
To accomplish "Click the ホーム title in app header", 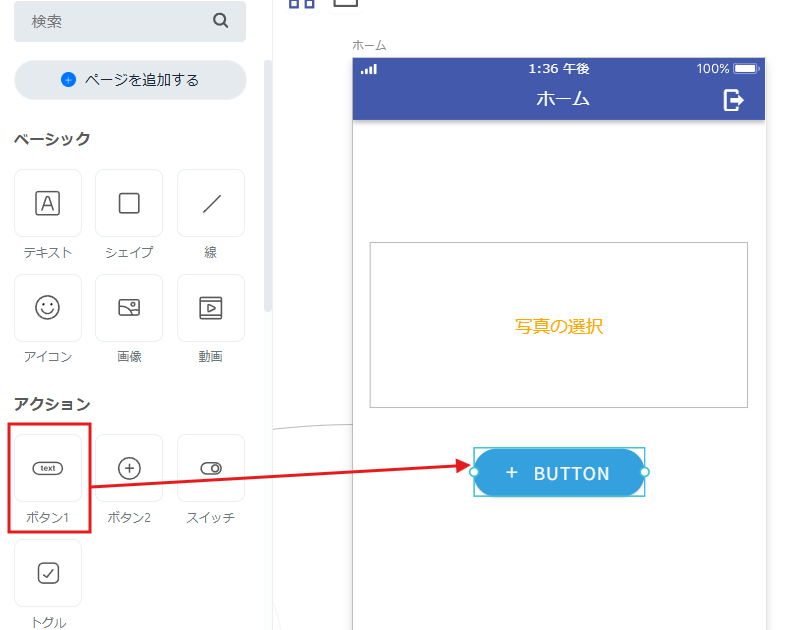I will pyautogui.click(x=563, y=99).
